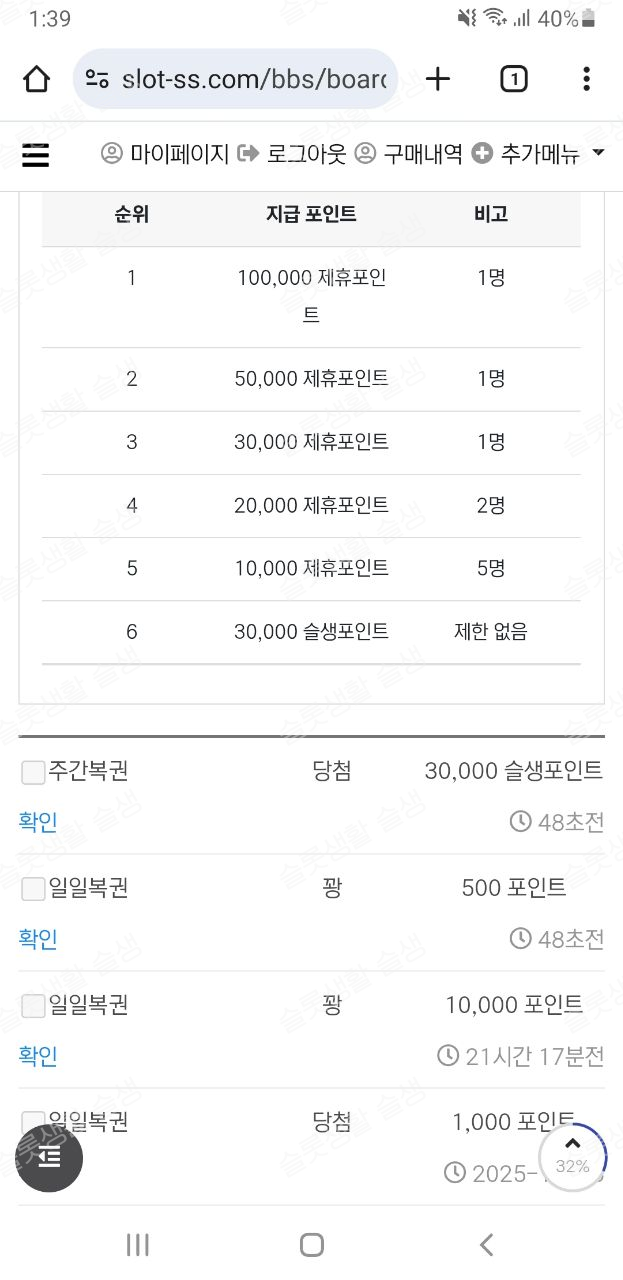This screenshot has width=623, height=1280.
Task: Tap the site info icon in address bar
Action: (x=97, y=79)
